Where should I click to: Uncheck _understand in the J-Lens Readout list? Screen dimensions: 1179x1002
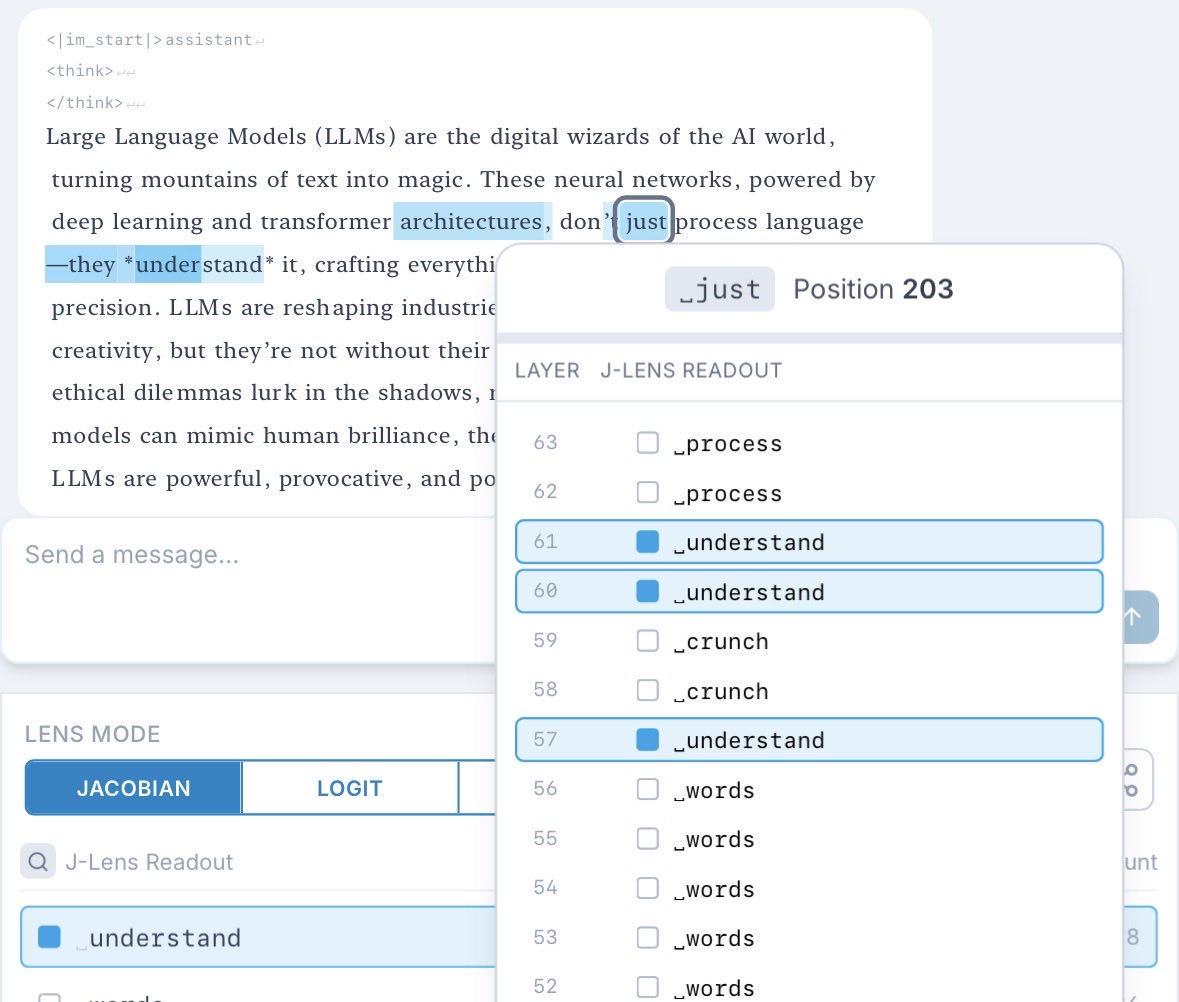pyautogui.click(x=50, y=937)
